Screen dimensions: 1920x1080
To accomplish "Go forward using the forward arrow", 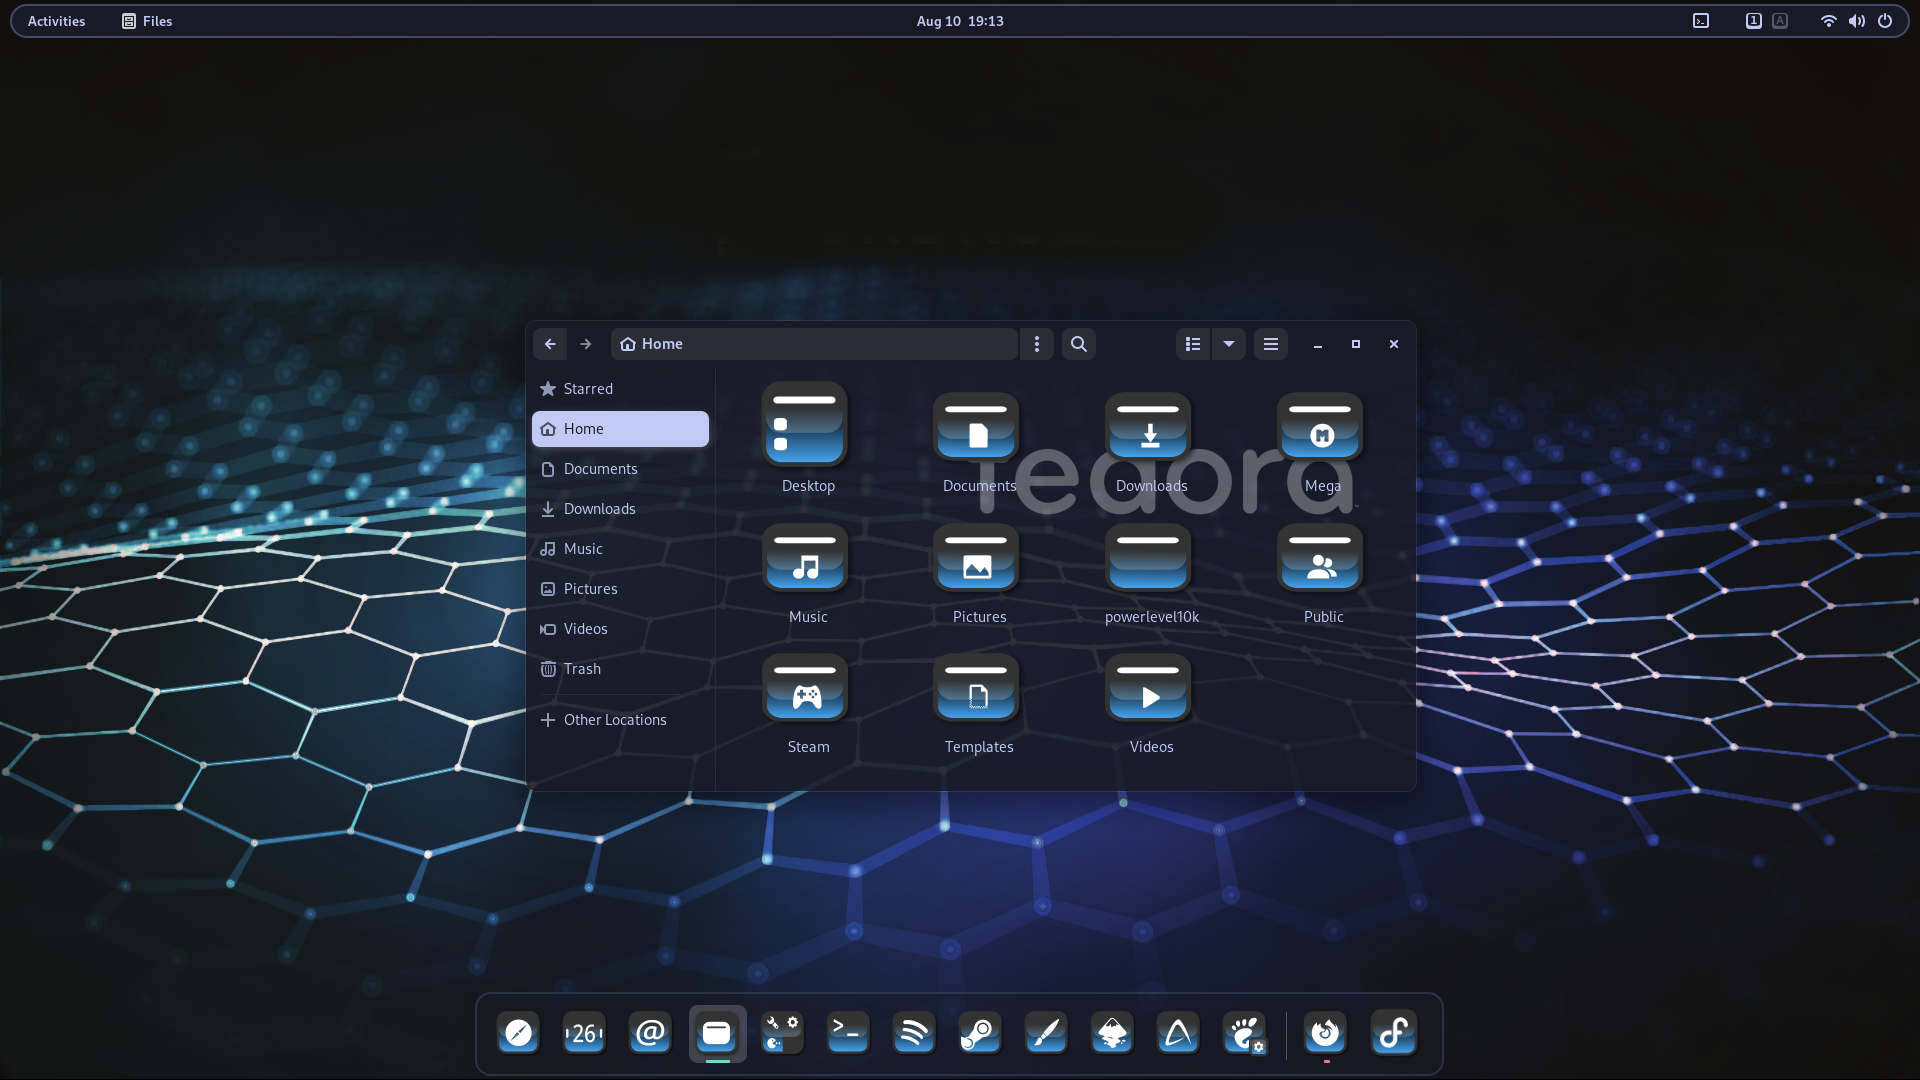I will coord(586,344).
